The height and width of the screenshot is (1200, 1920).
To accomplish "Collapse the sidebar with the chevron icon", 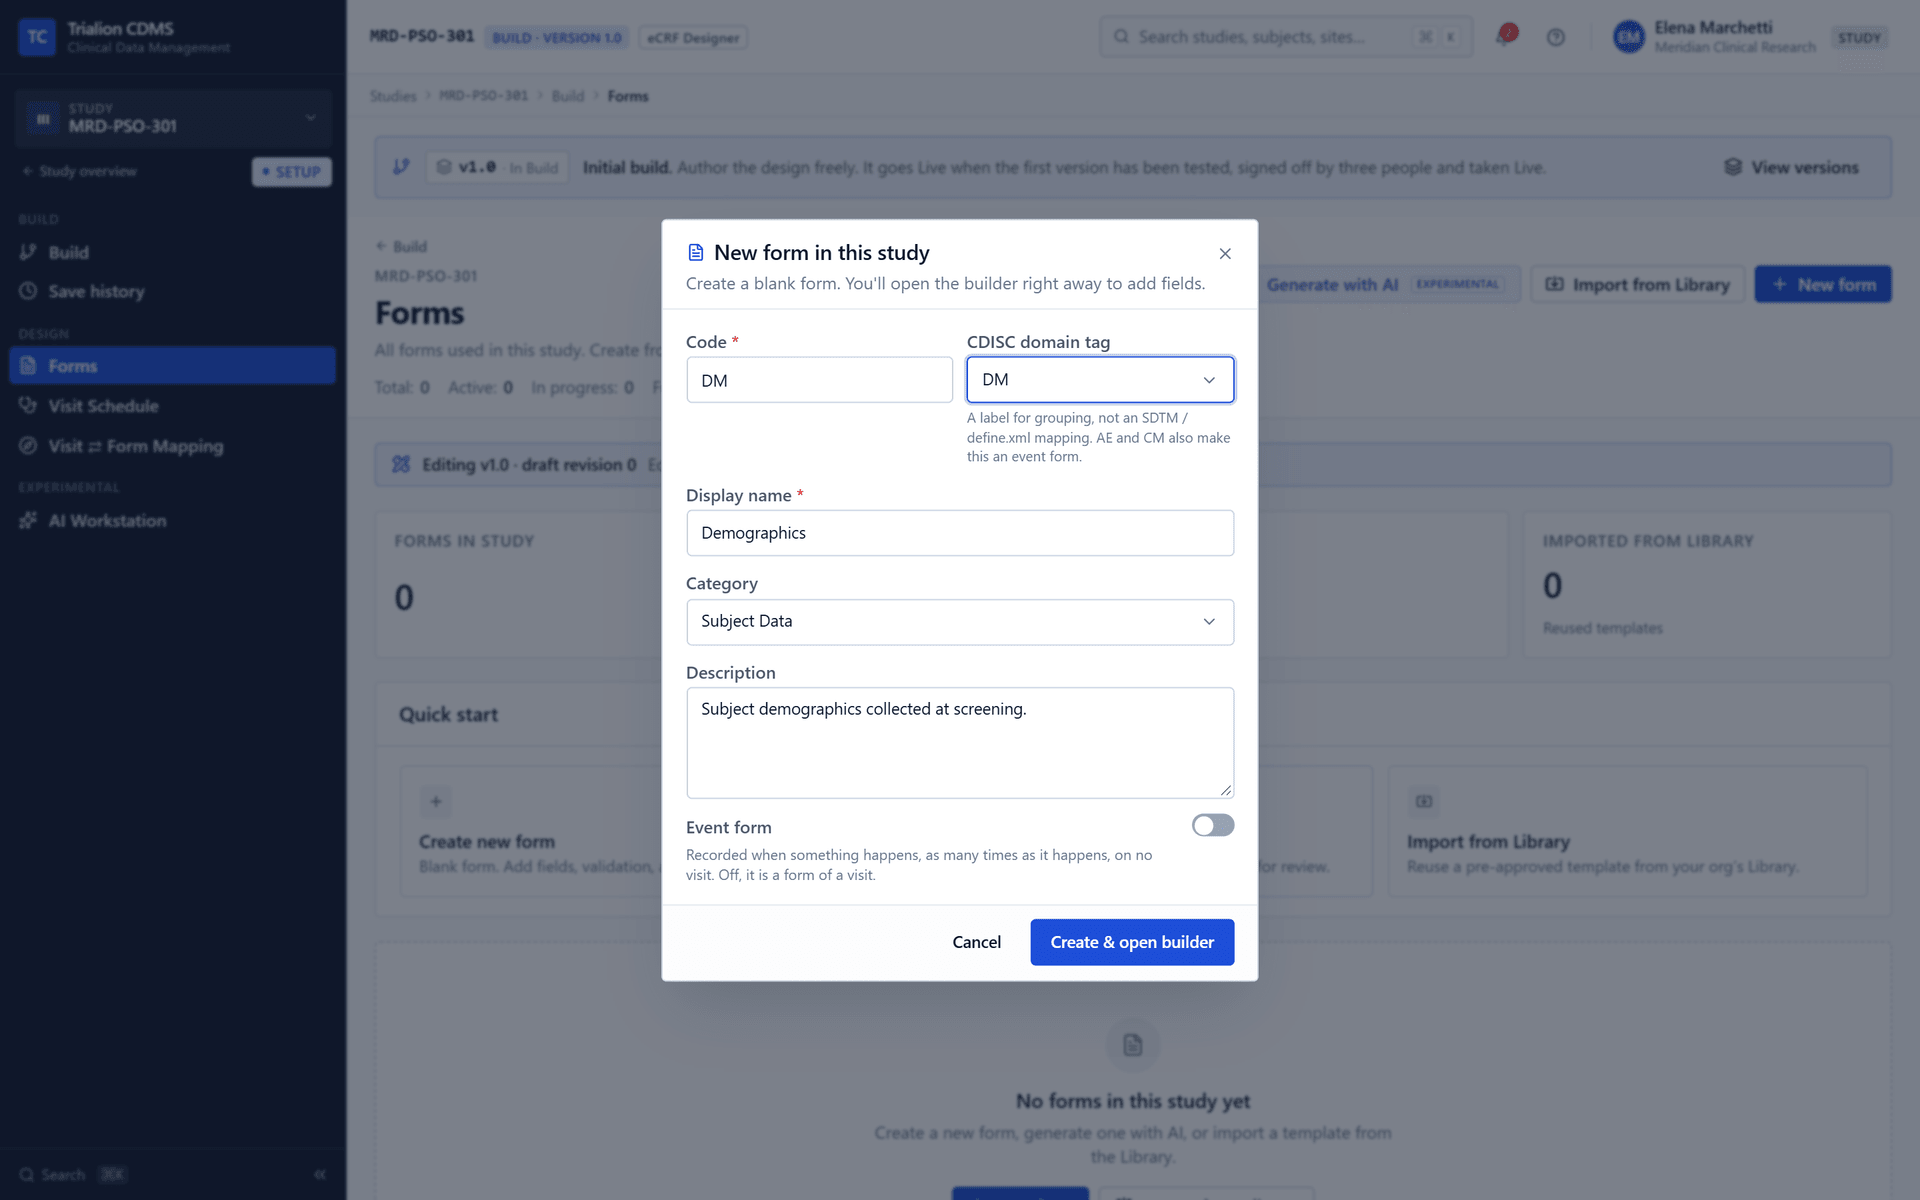I will pos(320,1174).
